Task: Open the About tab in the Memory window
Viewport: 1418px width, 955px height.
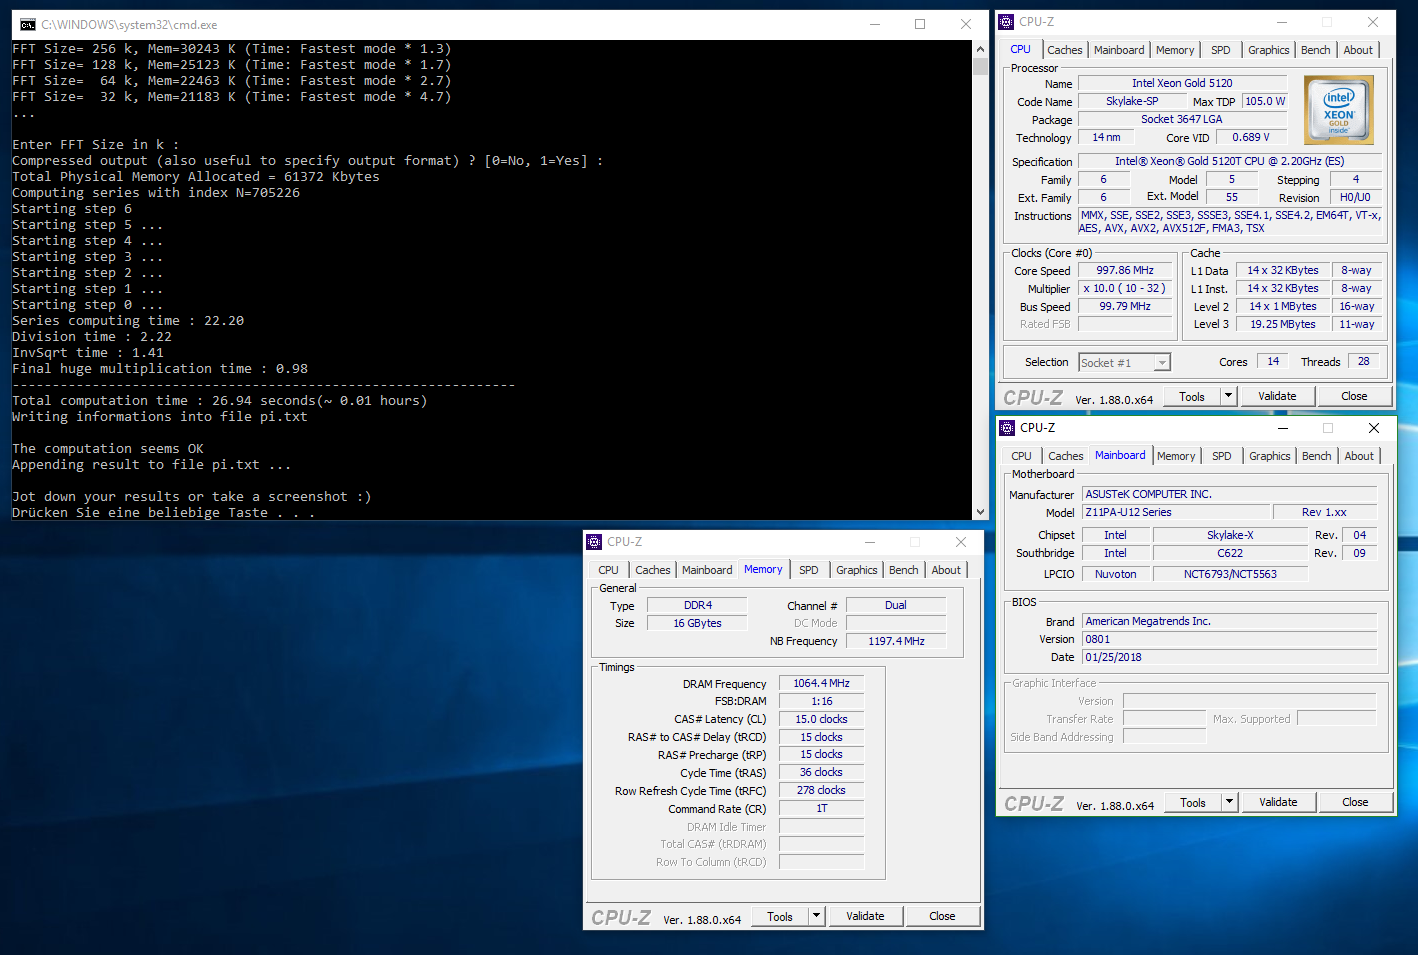Action: [946, 570]
